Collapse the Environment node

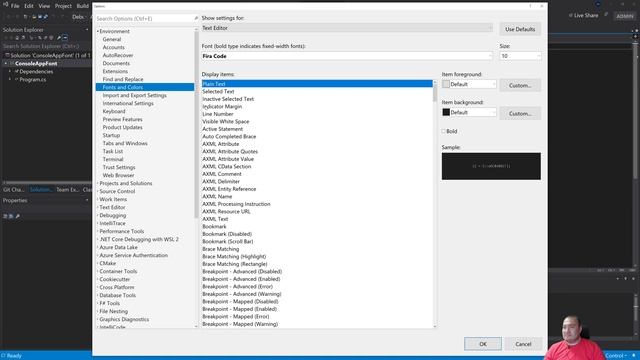pyautogui.click(x=98, y=31)
